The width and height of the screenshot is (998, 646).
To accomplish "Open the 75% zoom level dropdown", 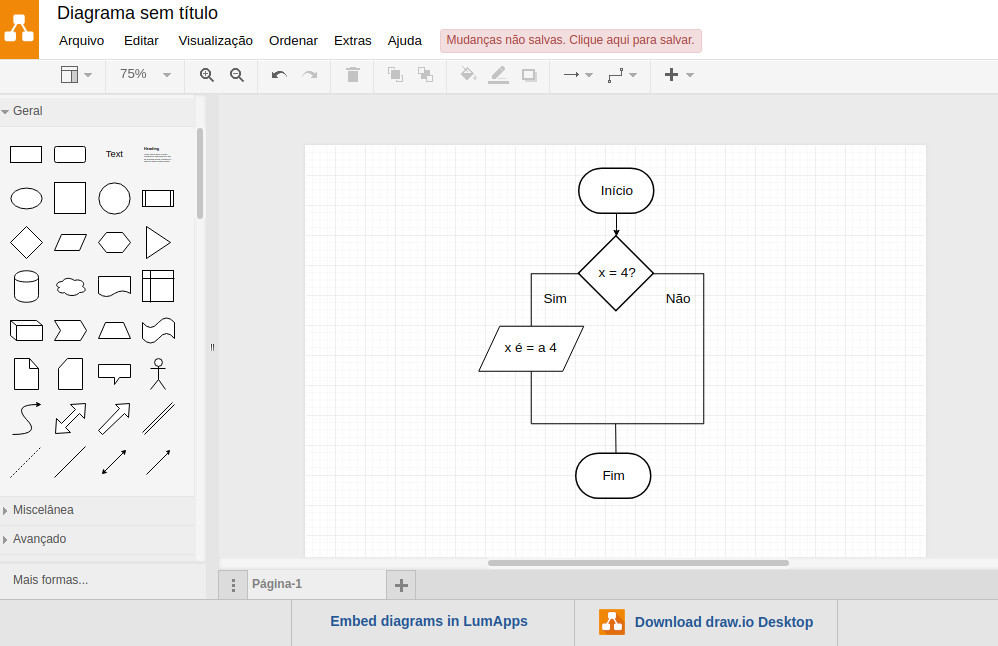I will 146,74.
